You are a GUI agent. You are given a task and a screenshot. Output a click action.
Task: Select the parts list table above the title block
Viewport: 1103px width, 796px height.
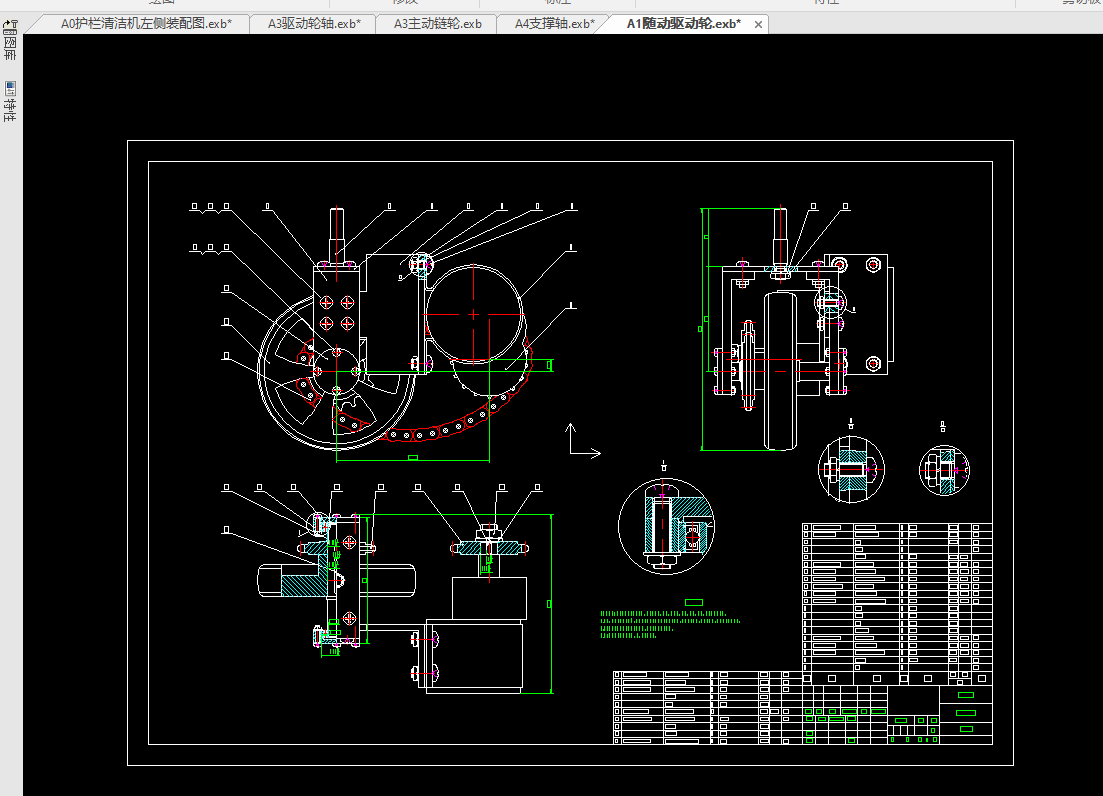898,603
